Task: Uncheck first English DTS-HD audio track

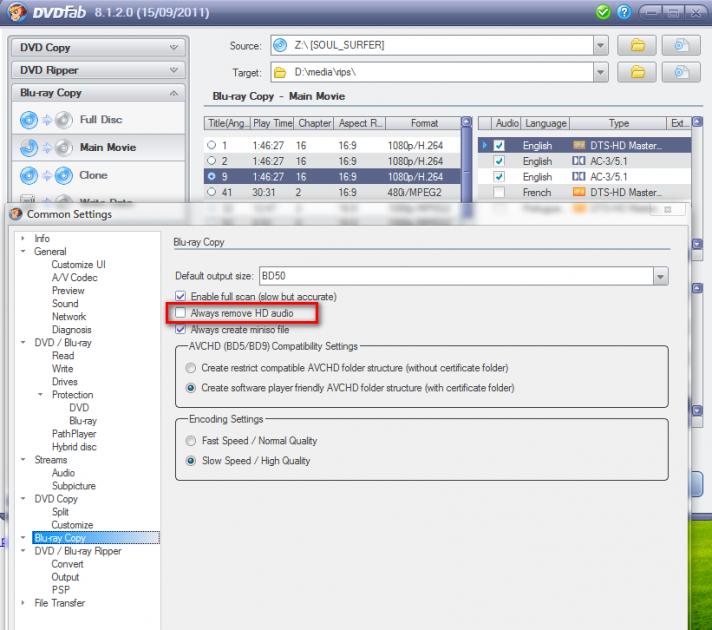Action: click(499, 145)
